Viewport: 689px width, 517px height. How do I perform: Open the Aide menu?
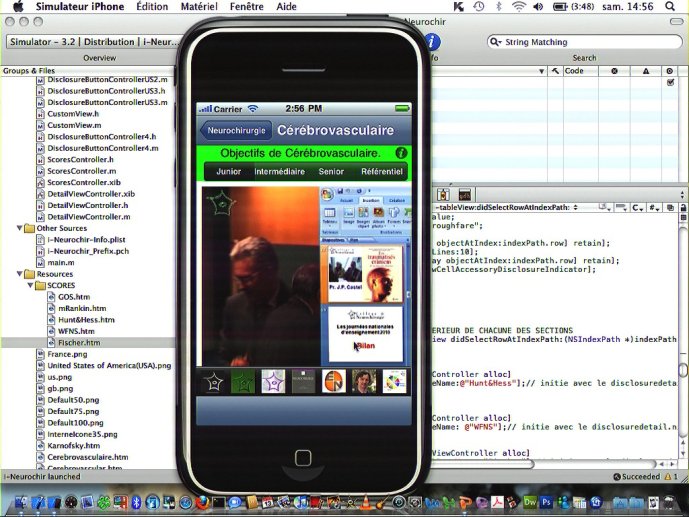point(286,7)
